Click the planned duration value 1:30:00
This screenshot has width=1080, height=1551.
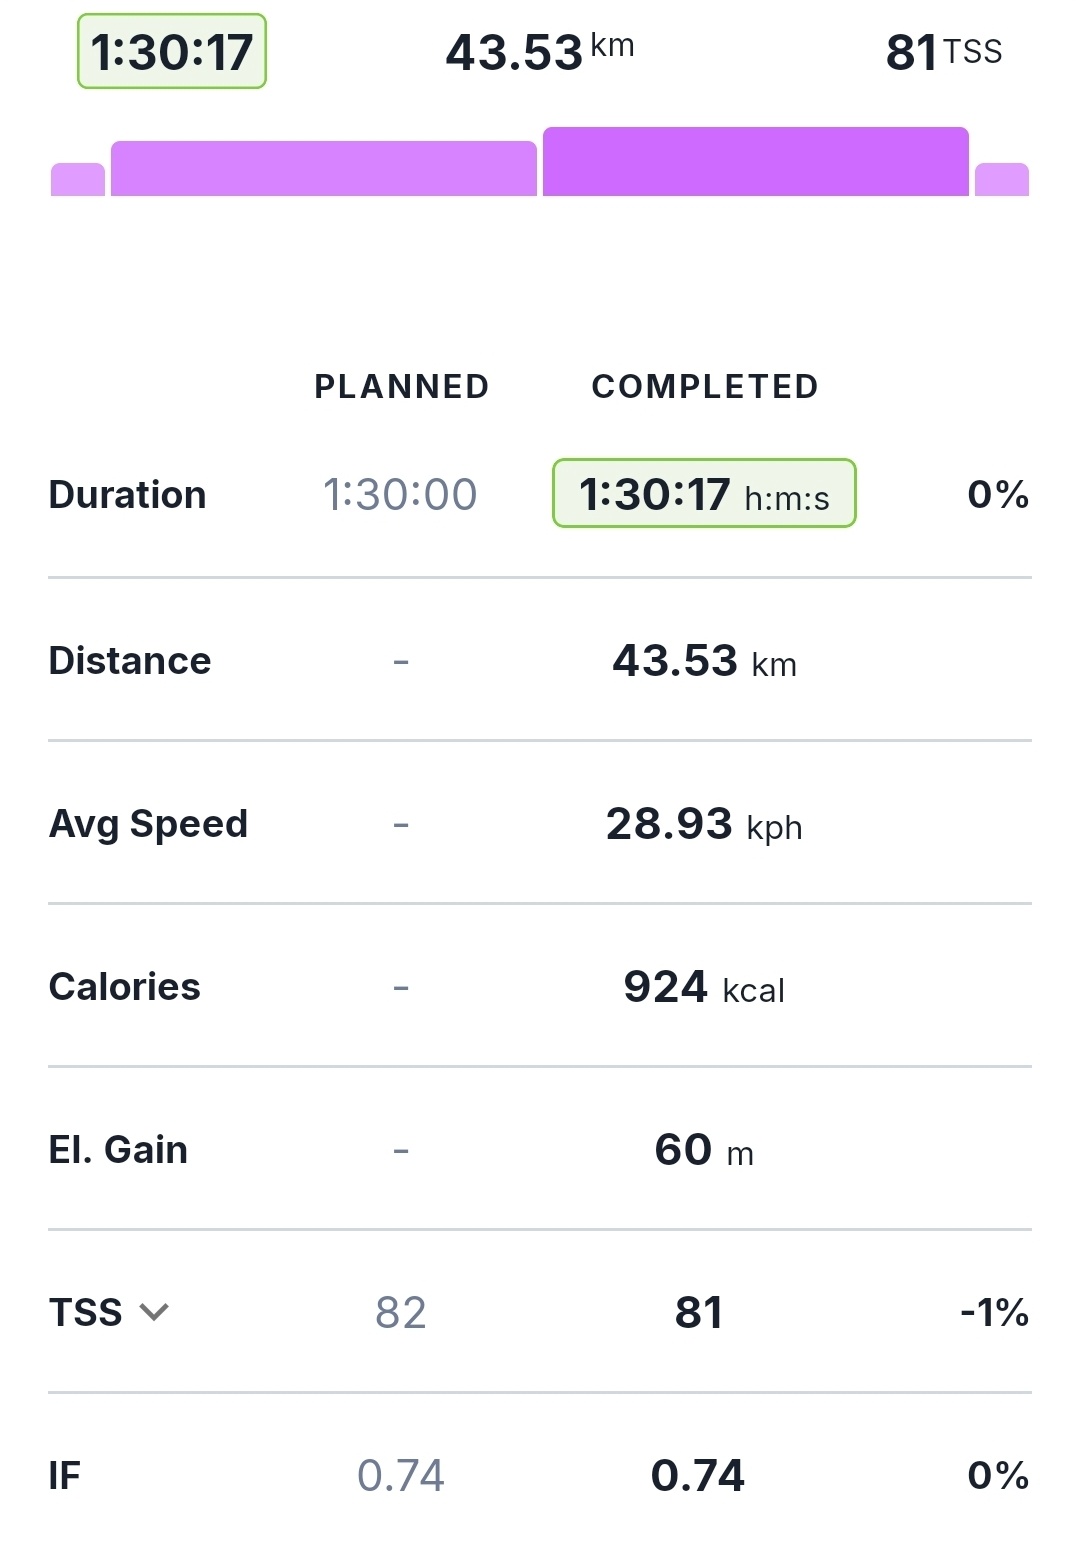[400, 494]
